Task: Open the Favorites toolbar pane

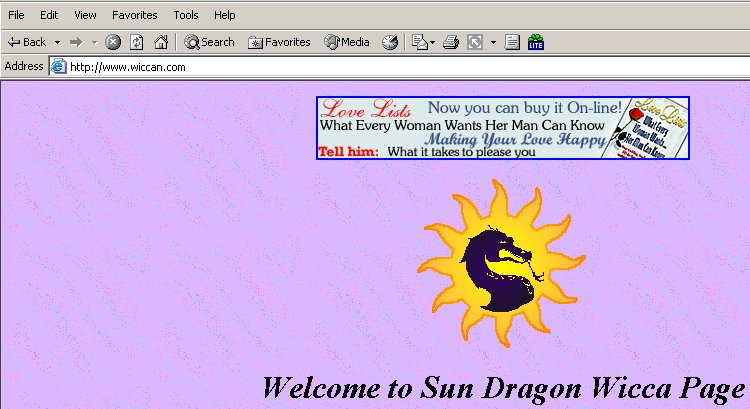Action: click(x=279, y=43)
